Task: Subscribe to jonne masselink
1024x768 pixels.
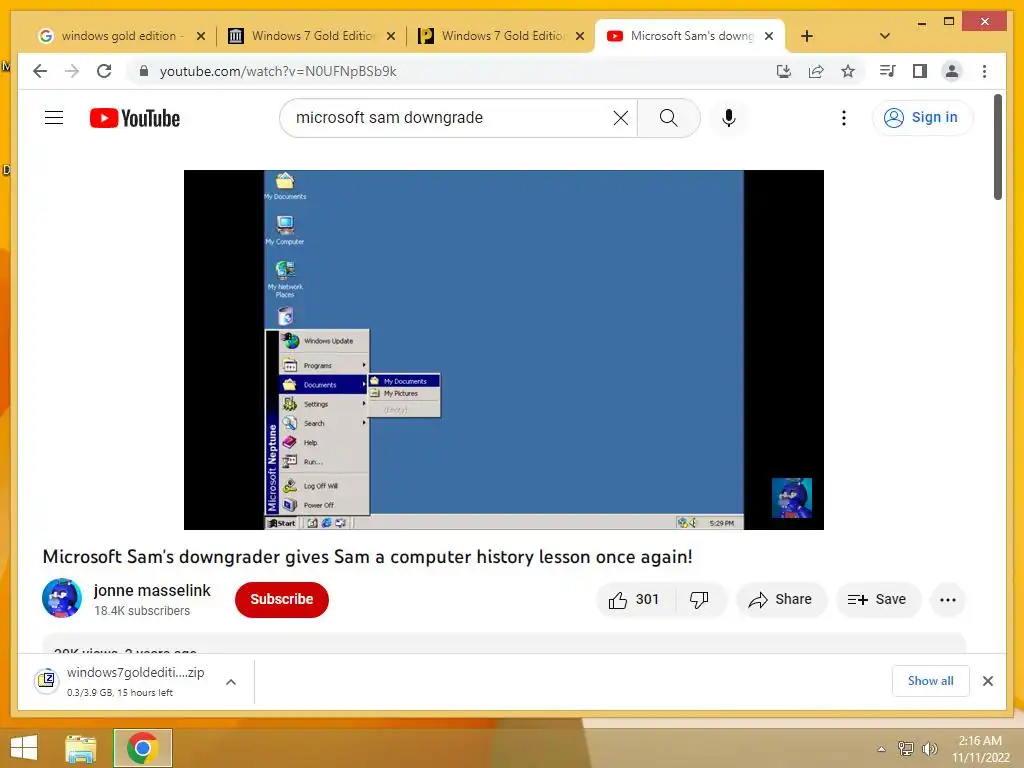Action: click(x=281, y=600)
